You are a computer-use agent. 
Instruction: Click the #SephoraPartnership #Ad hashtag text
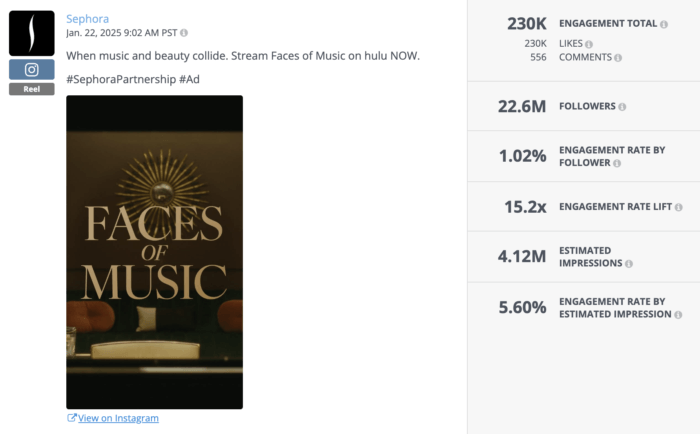point(133,79)
